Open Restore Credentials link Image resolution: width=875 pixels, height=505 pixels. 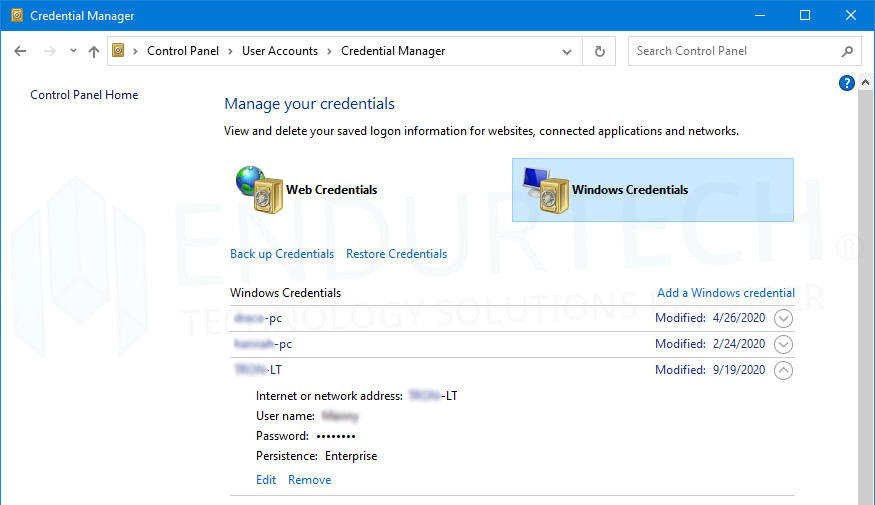[396, 254]
